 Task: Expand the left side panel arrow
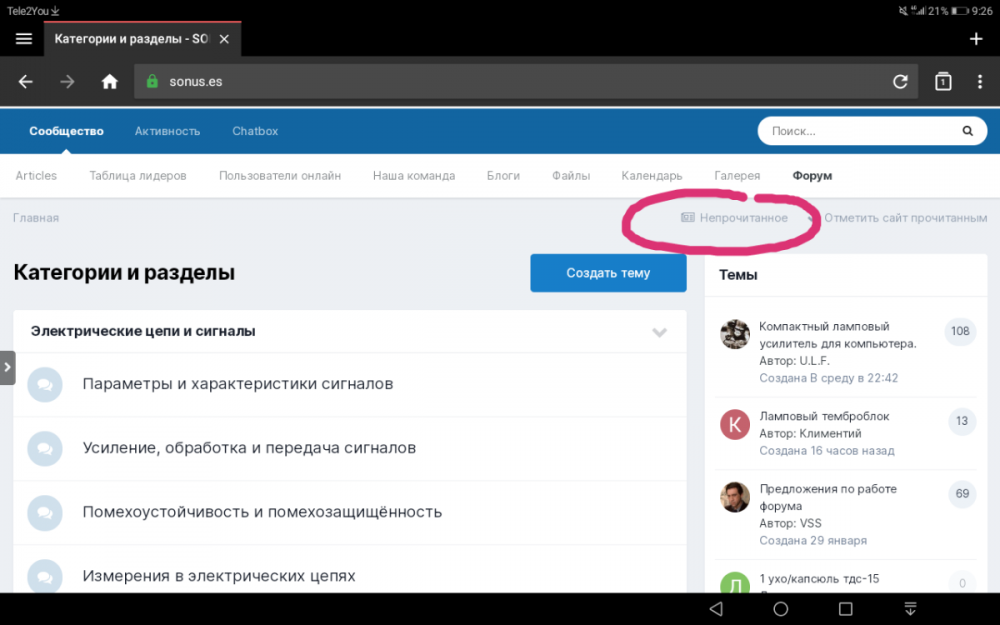[x=7, y=367]
